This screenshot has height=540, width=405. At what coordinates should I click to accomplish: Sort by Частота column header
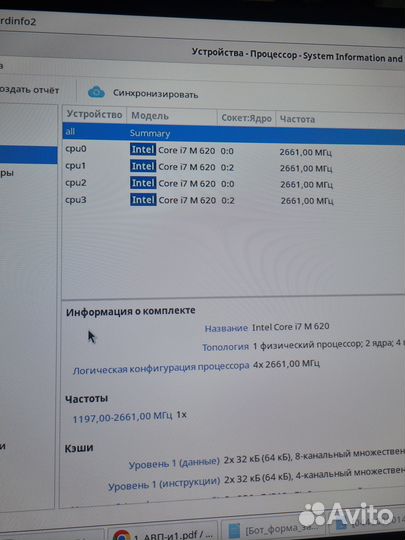pos(297,120)
